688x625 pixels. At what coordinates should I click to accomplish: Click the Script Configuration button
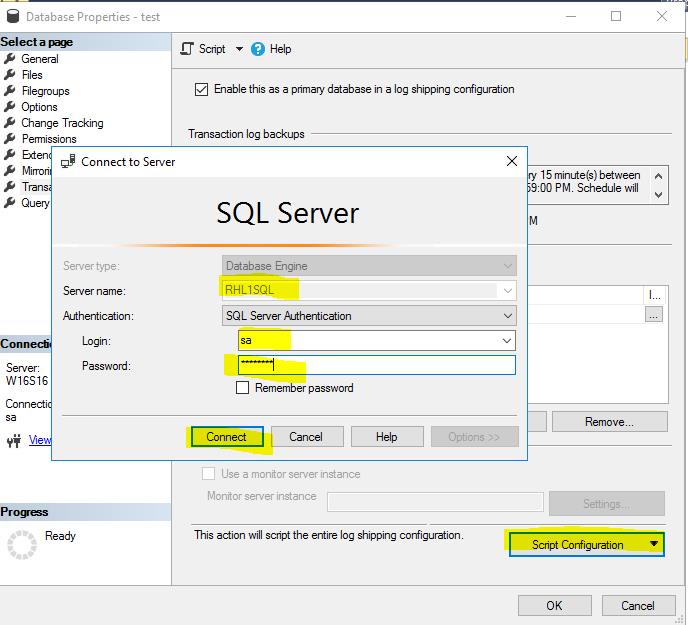[585, 544]
